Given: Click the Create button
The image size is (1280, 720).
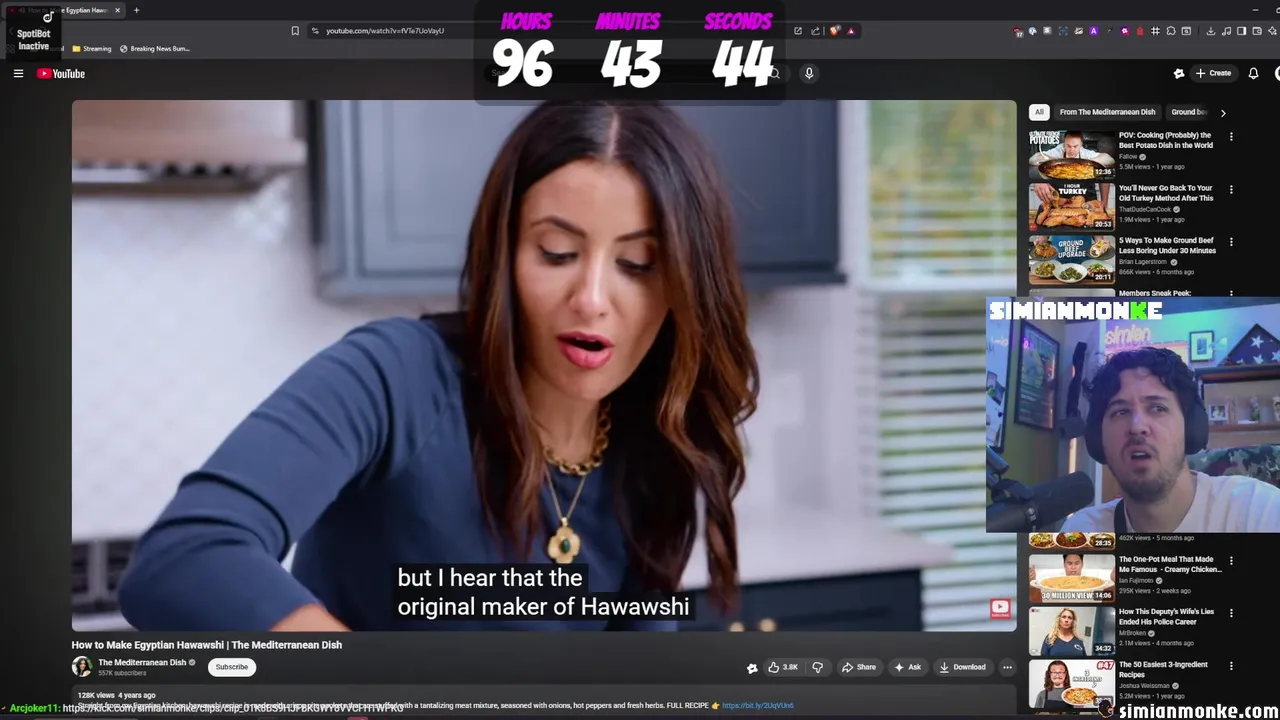Looking at the screenshot, I should pos(1213,73).
